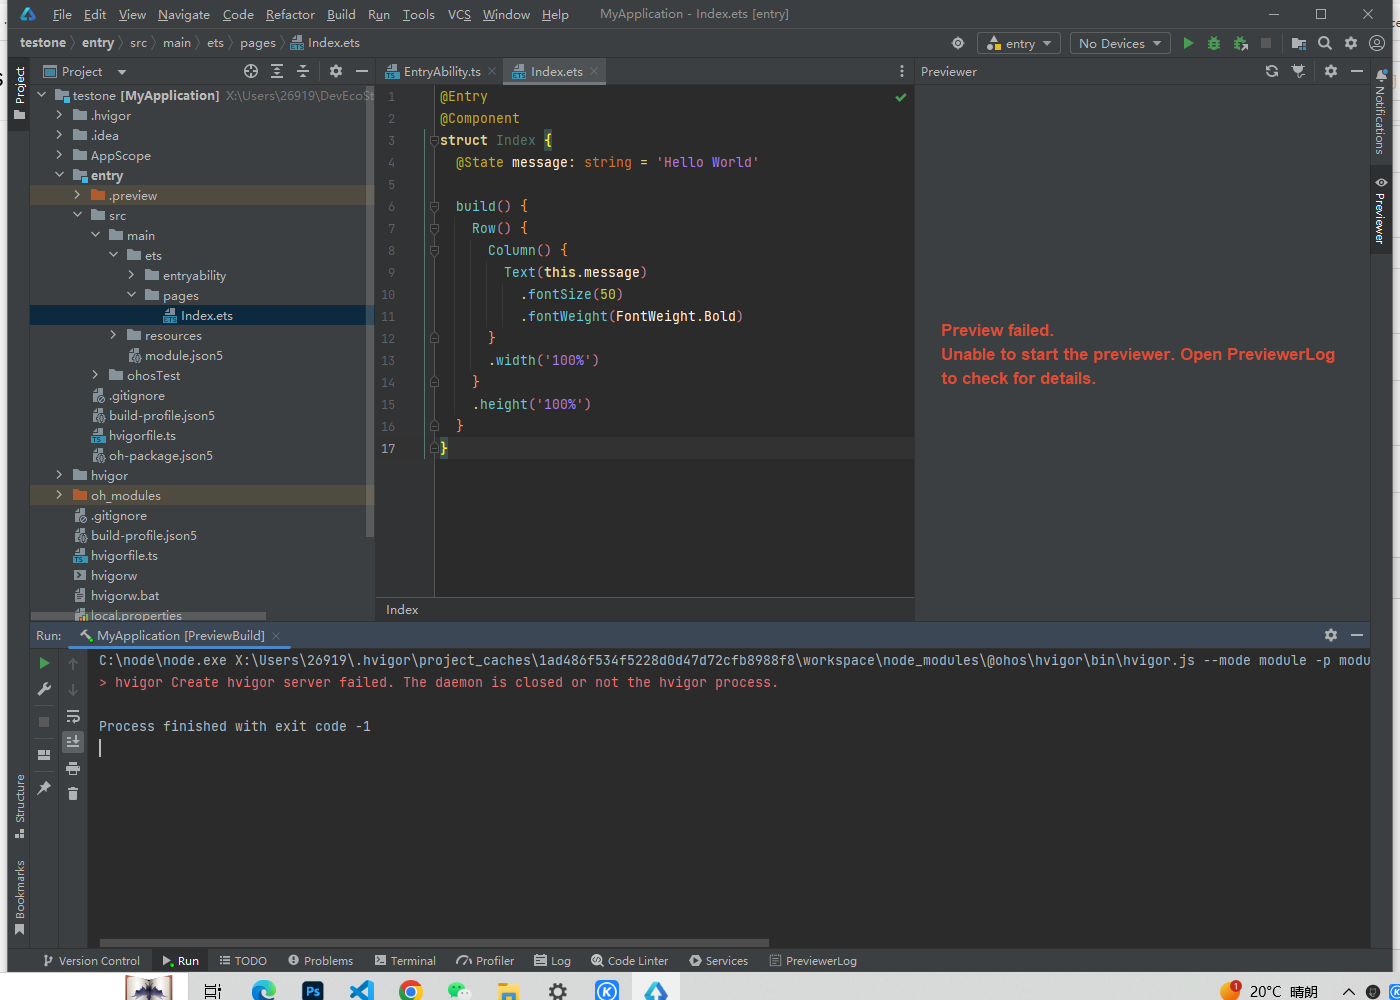The height and width of the screenshot is (1000, 1400).
Task: Hide the Project tool window
Action: coord(362,71)
